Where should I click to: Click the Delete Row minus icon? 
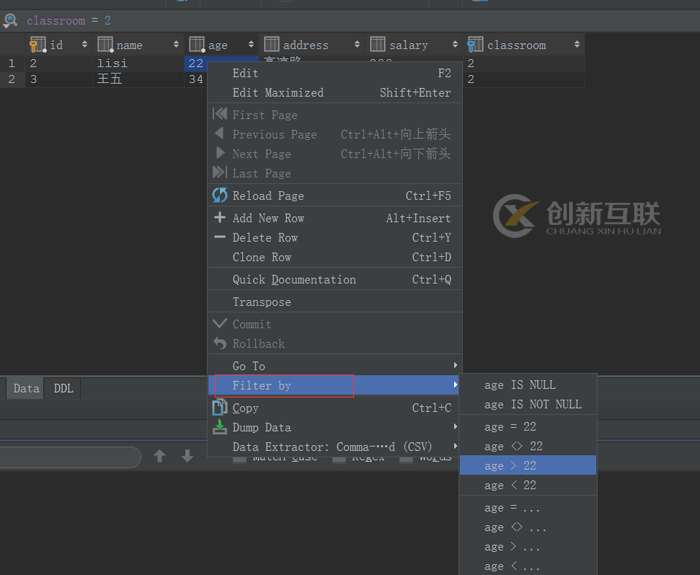pyautogui.click(x=219, y=237)
